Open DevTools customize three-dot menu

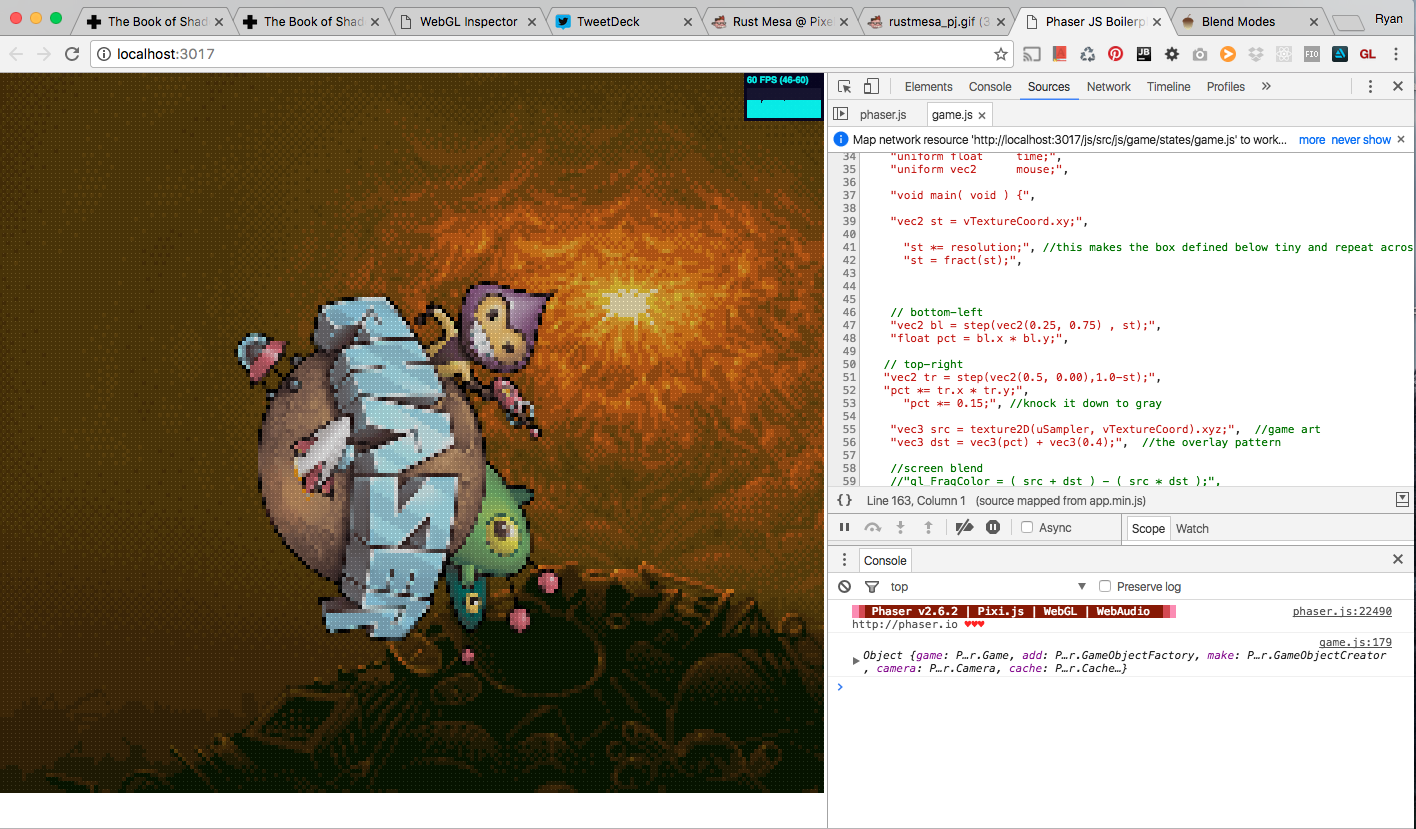(x=1371, y=87)
